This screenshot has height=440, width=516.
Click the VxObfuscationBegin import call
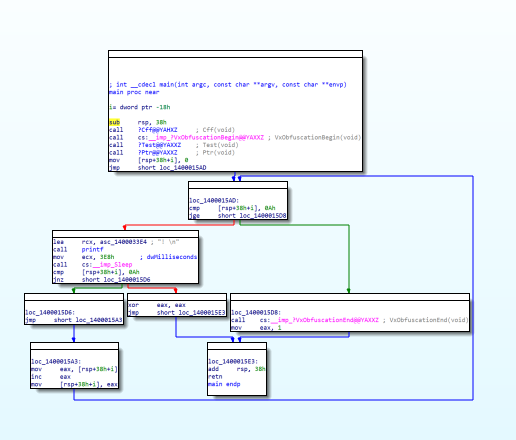pyautogui.click(x=206, y=137)
